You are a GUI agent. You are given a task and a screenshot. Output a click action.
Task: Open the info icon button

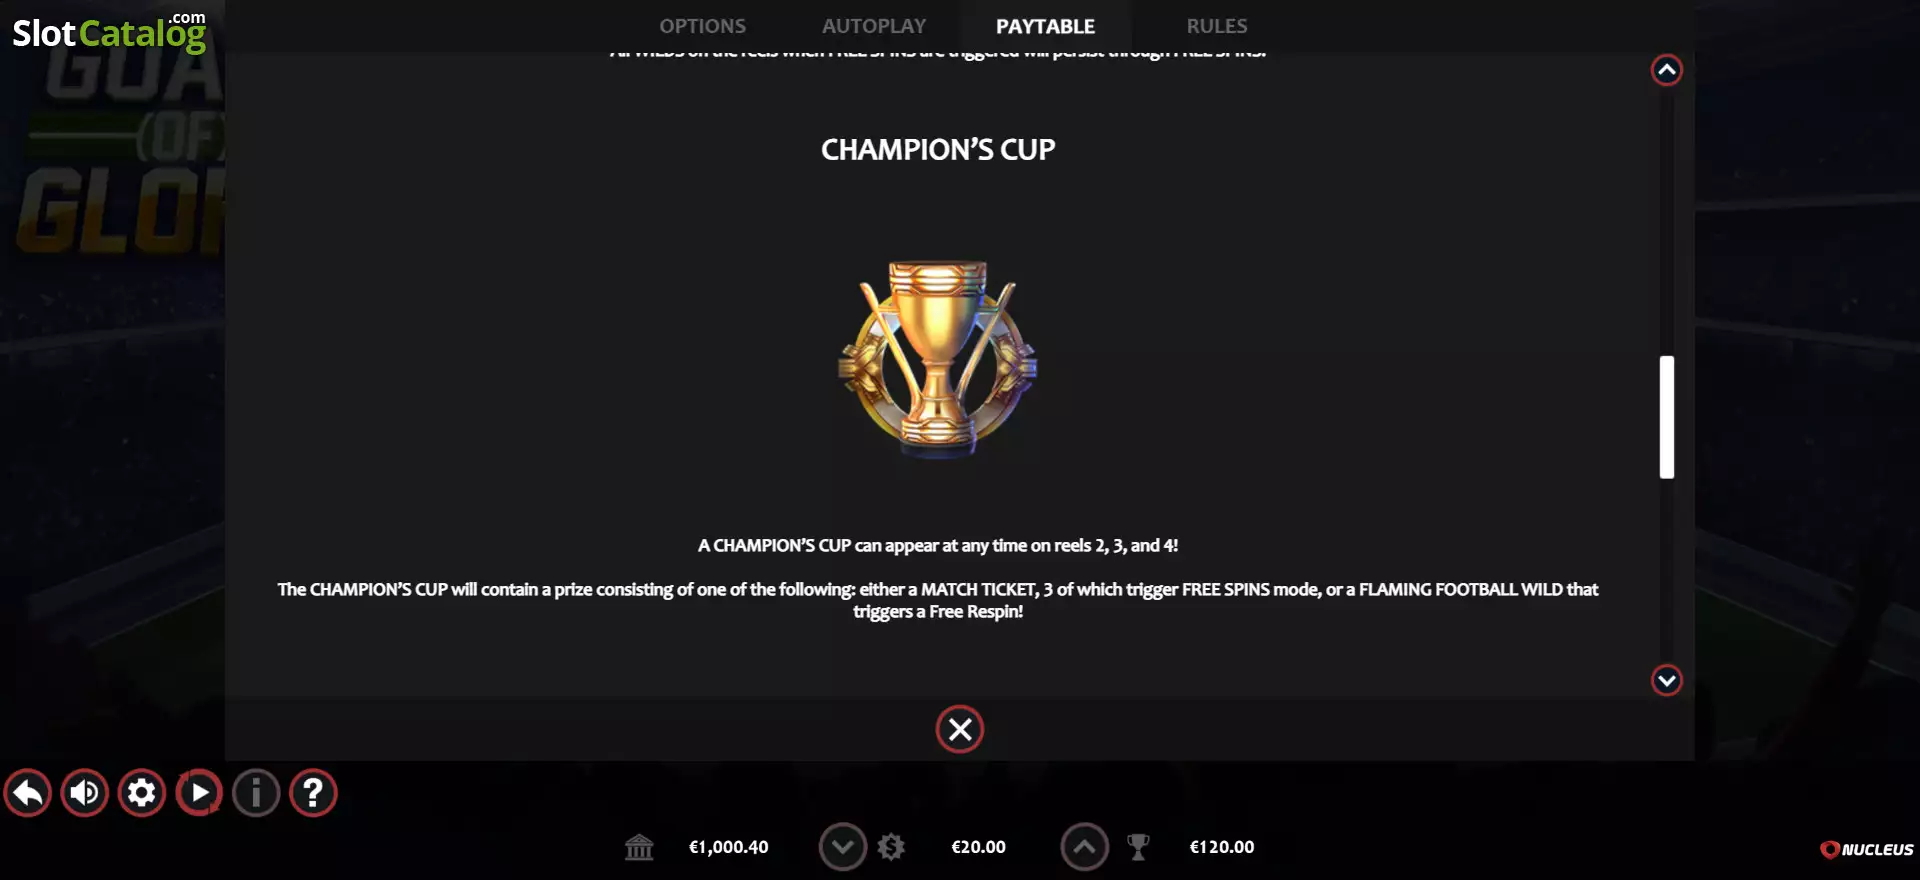tap(256, 793)
